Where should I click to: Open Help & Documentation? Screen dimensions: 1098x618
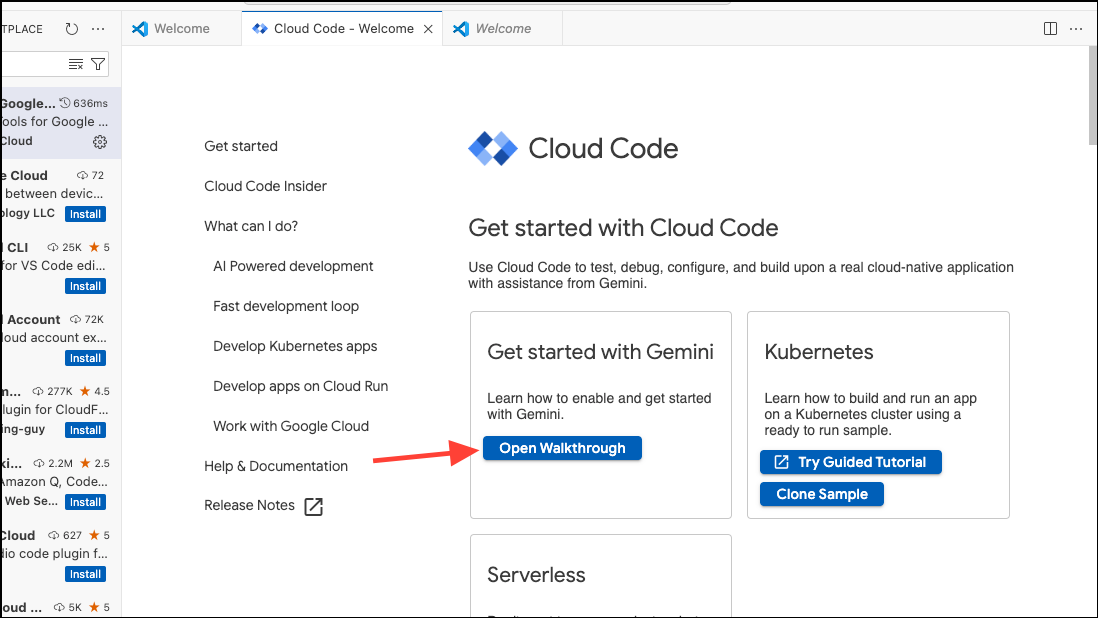tap(275, 466)
